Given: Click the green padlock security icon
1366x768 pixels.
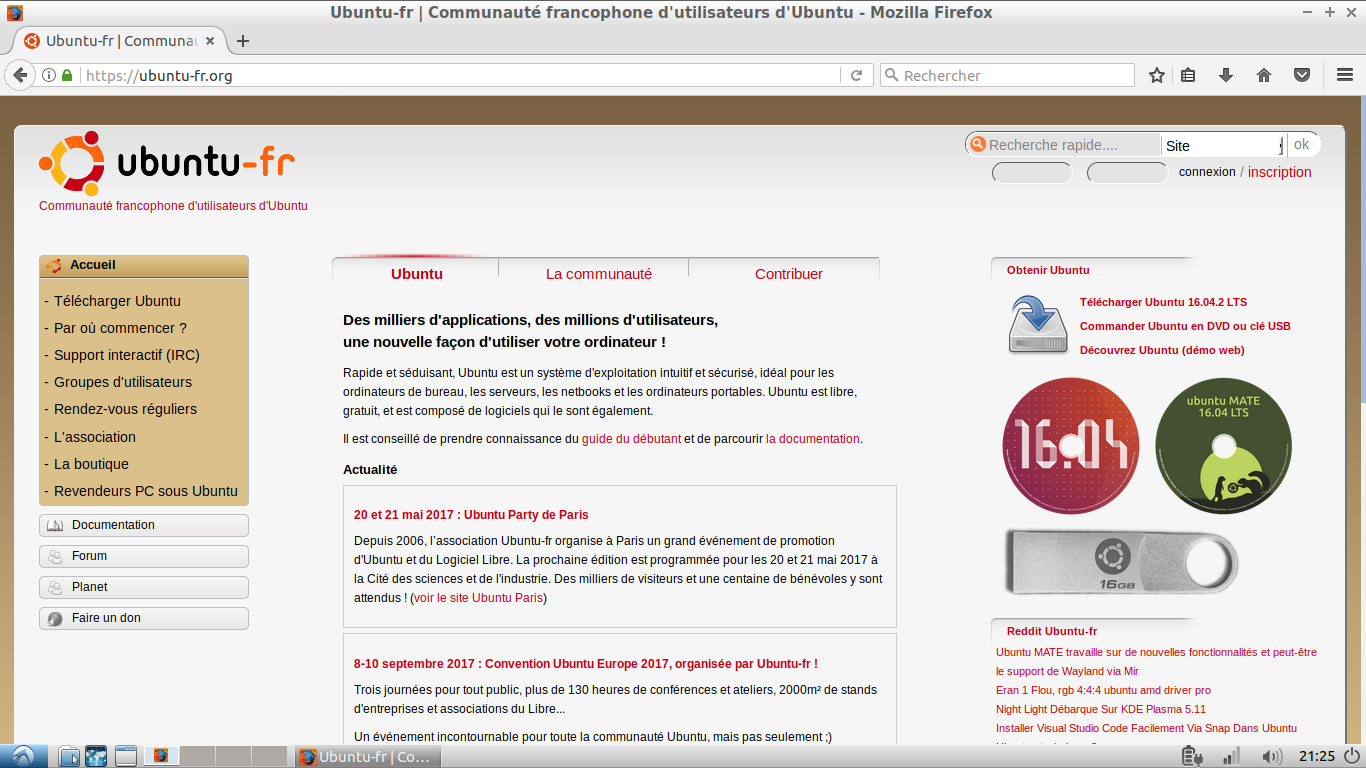Looking at the screenshot, I should [67, 75].
